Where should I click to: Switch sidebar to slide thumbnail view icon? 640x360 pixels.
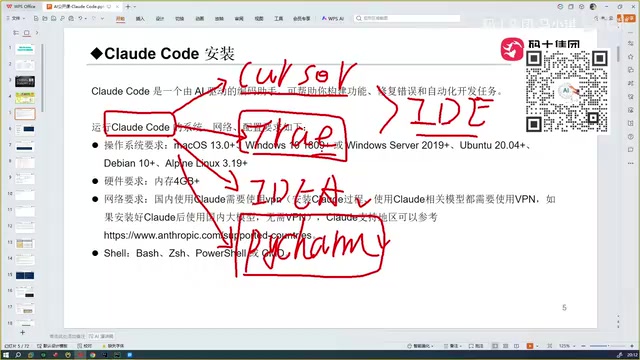tap(27, 33)
